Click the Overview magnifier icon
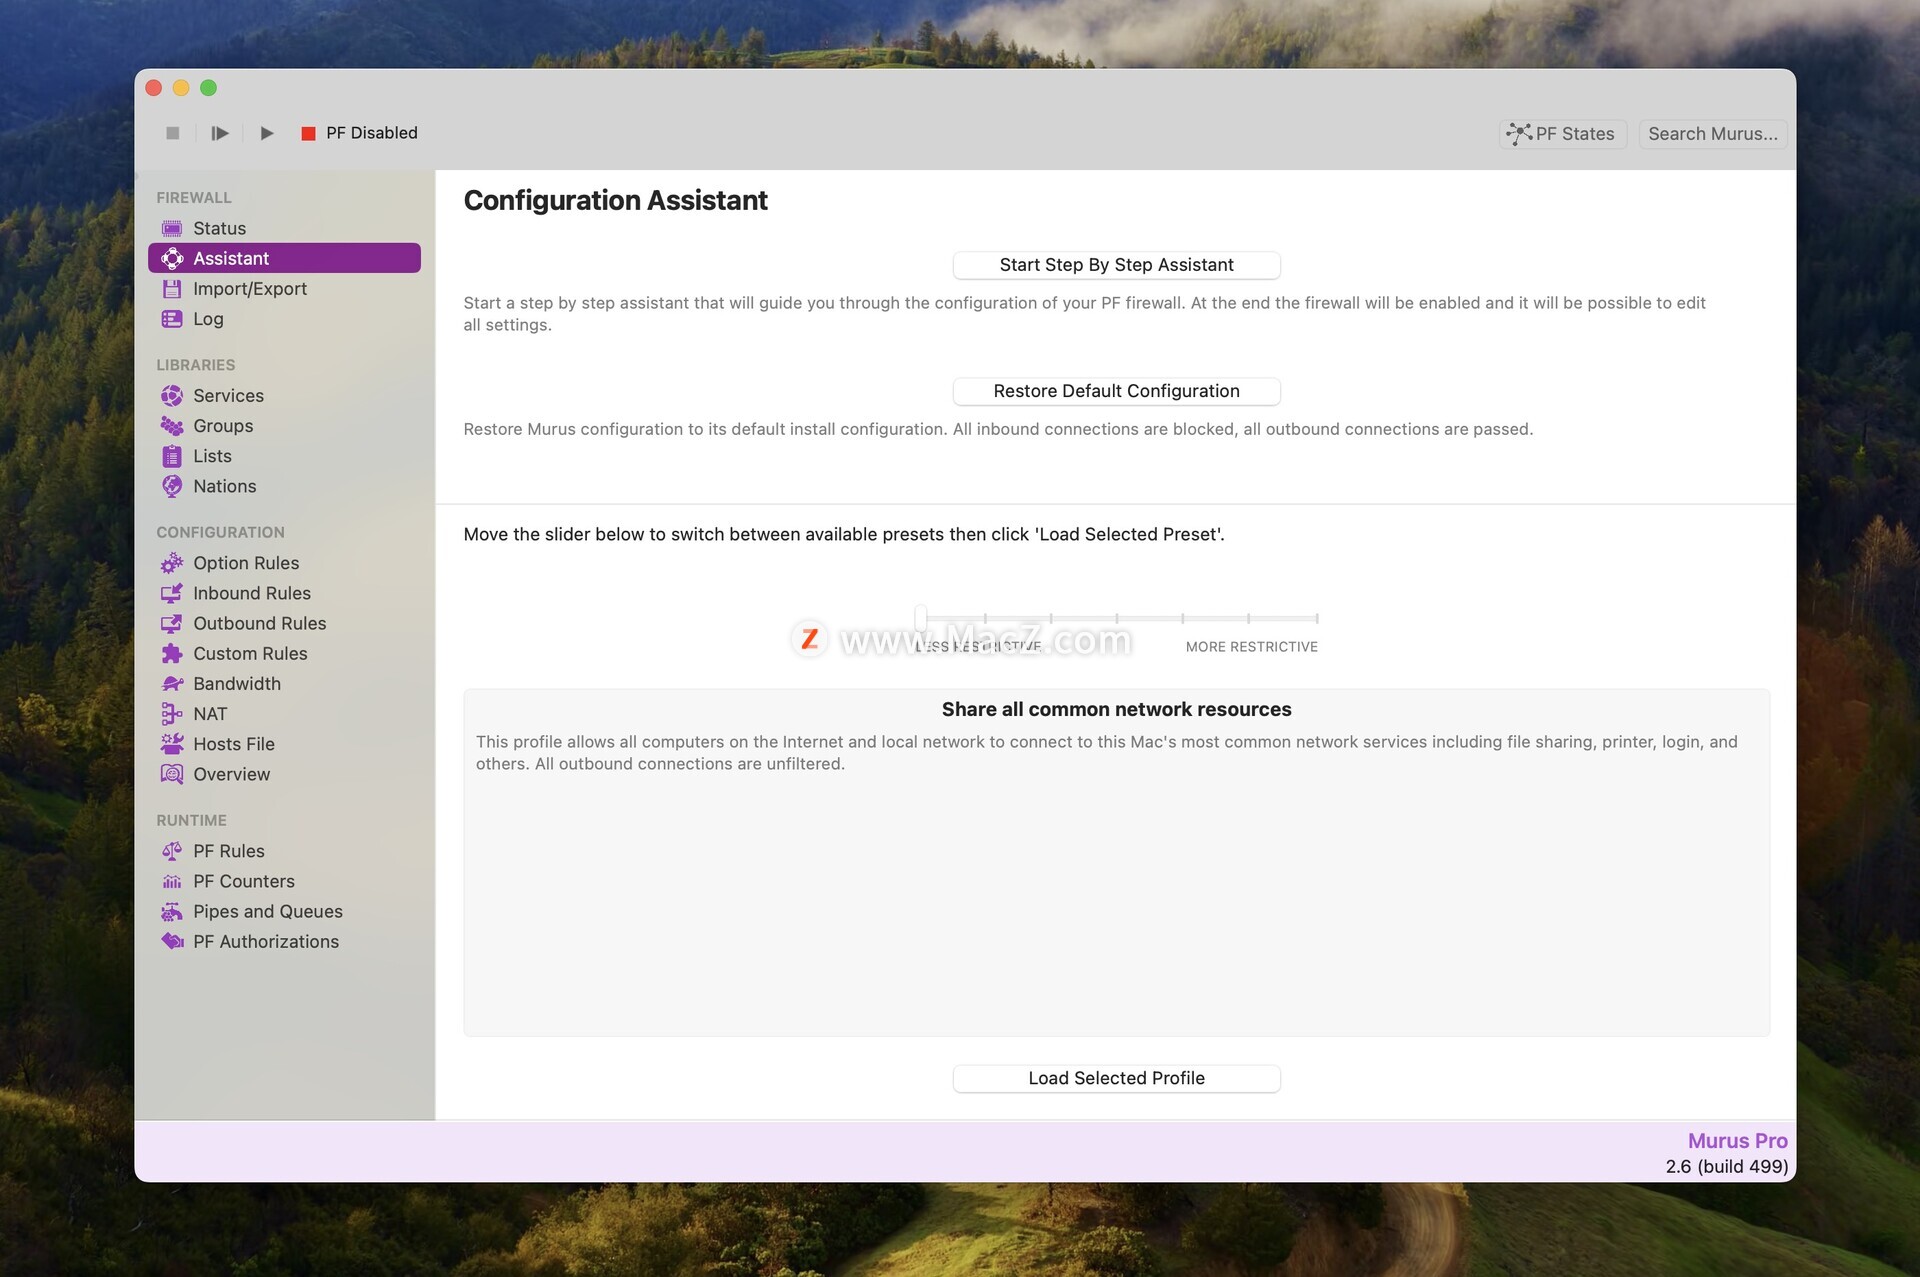 tap(172, 774)
